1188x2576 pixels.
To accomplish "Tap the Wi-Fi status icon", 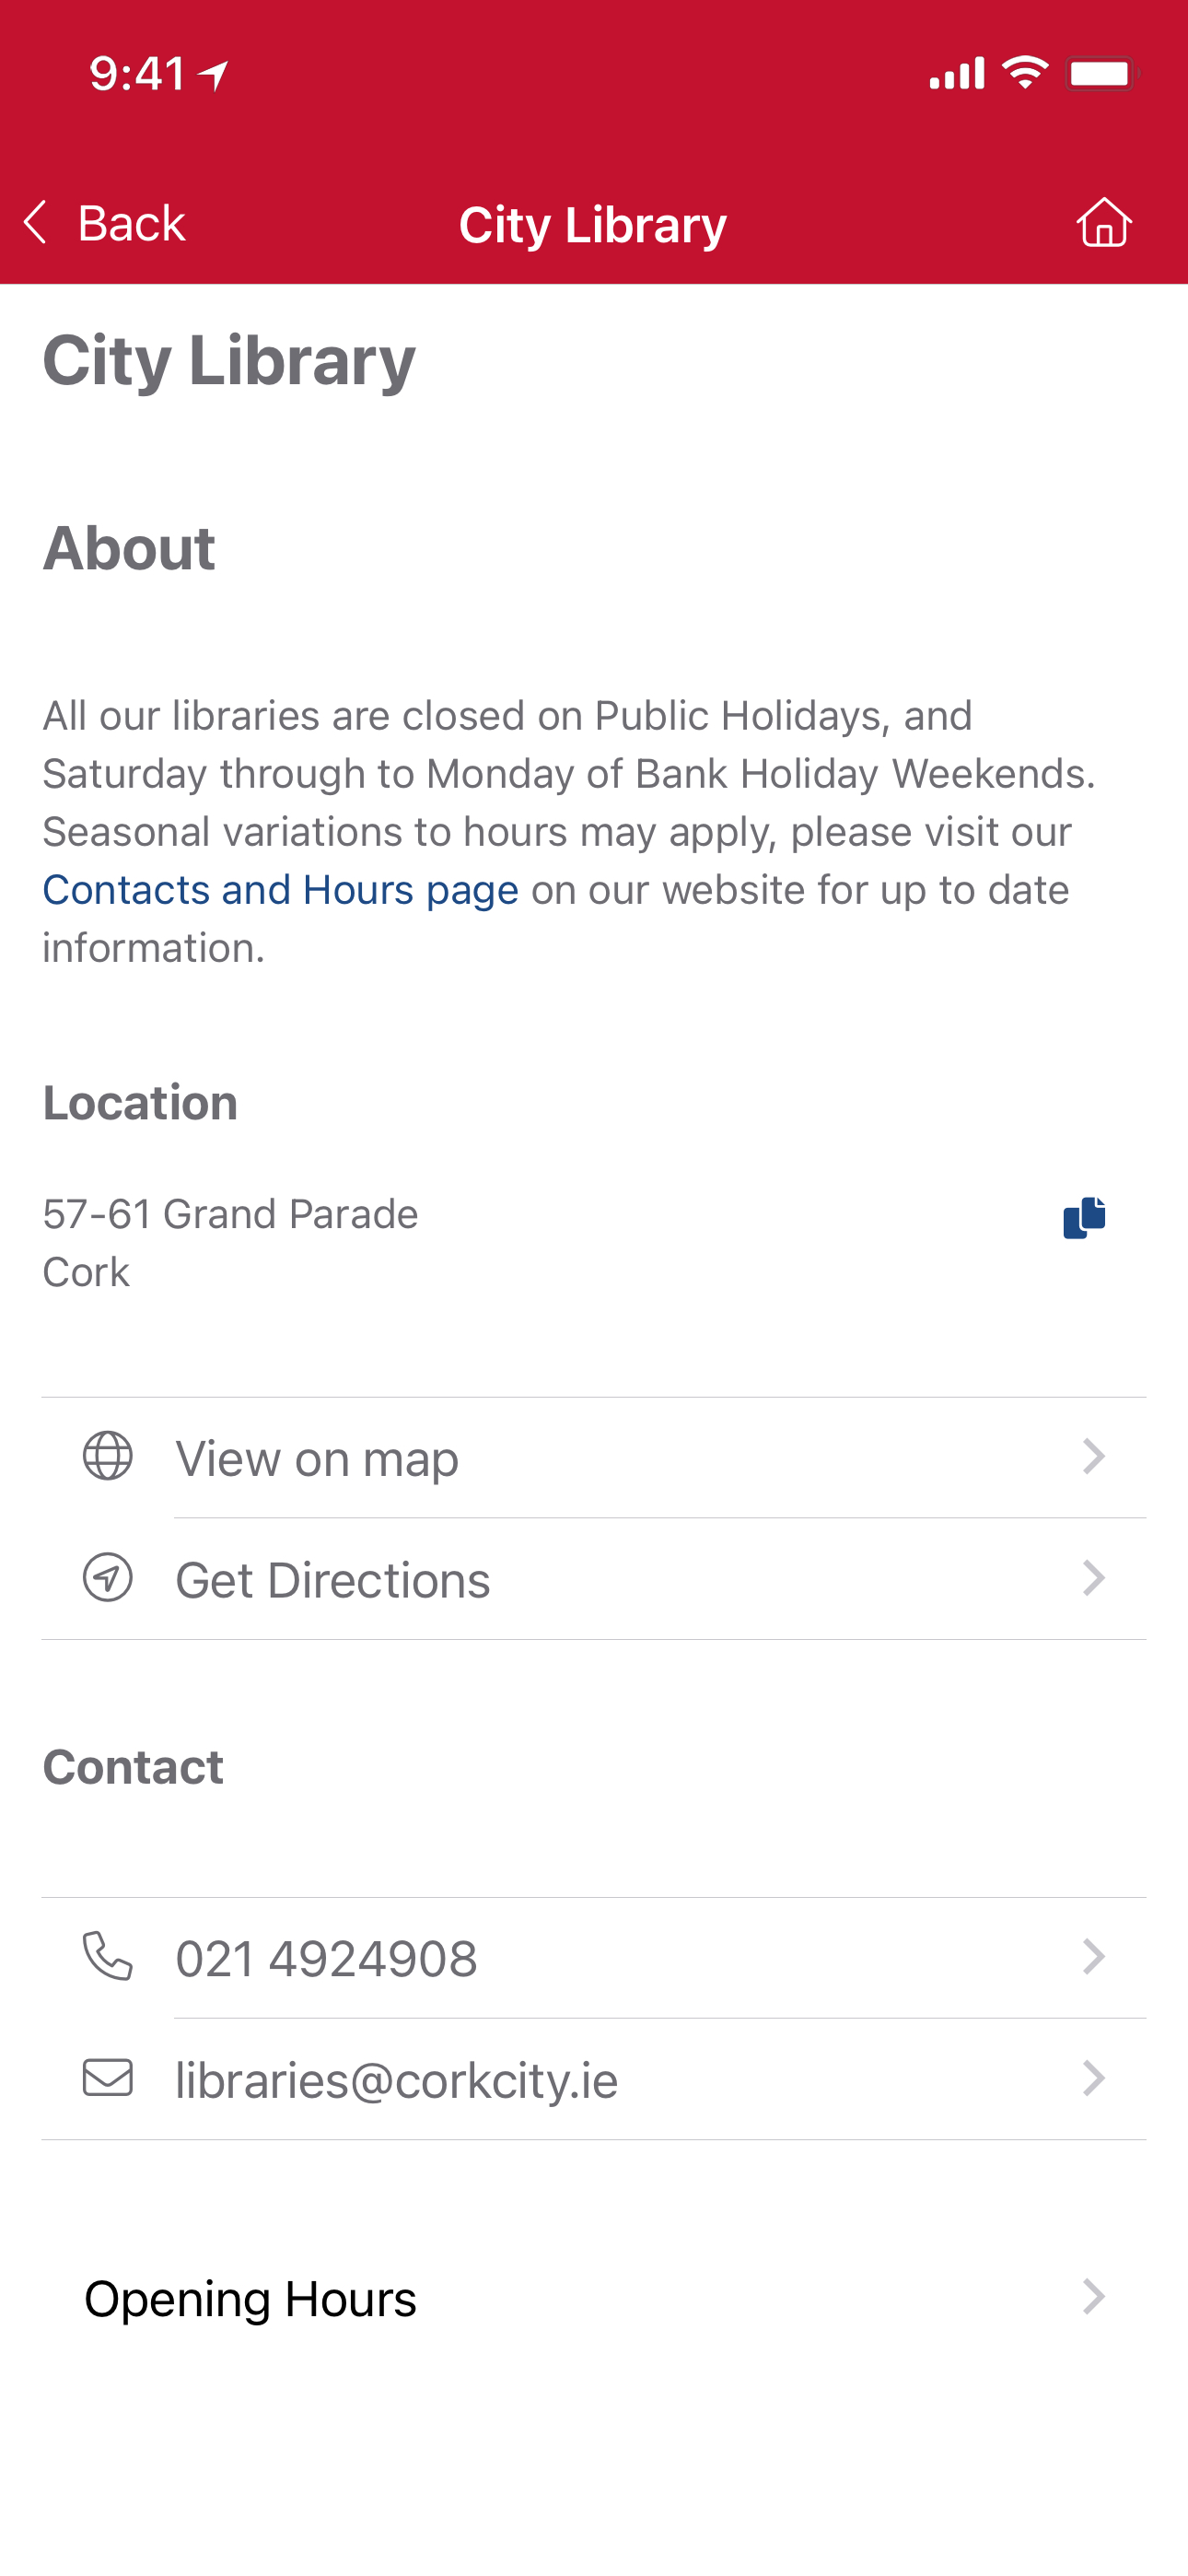I will click(1025, 73).
